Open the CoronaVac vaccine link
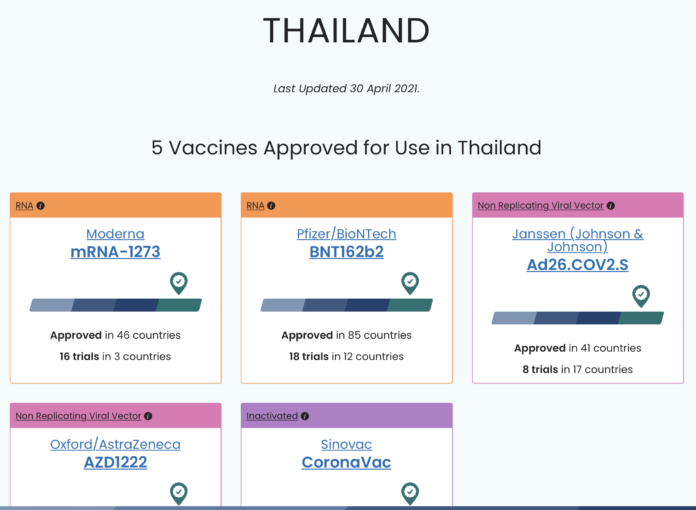 [346, 463]
